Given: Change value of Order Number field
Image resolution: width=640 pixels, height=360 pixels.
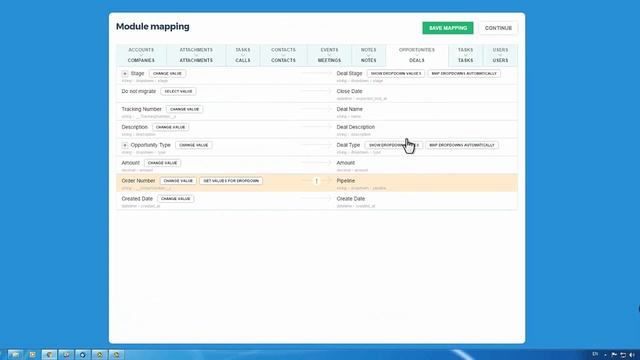Looking at the screenshot, I should tap(178, 181).
